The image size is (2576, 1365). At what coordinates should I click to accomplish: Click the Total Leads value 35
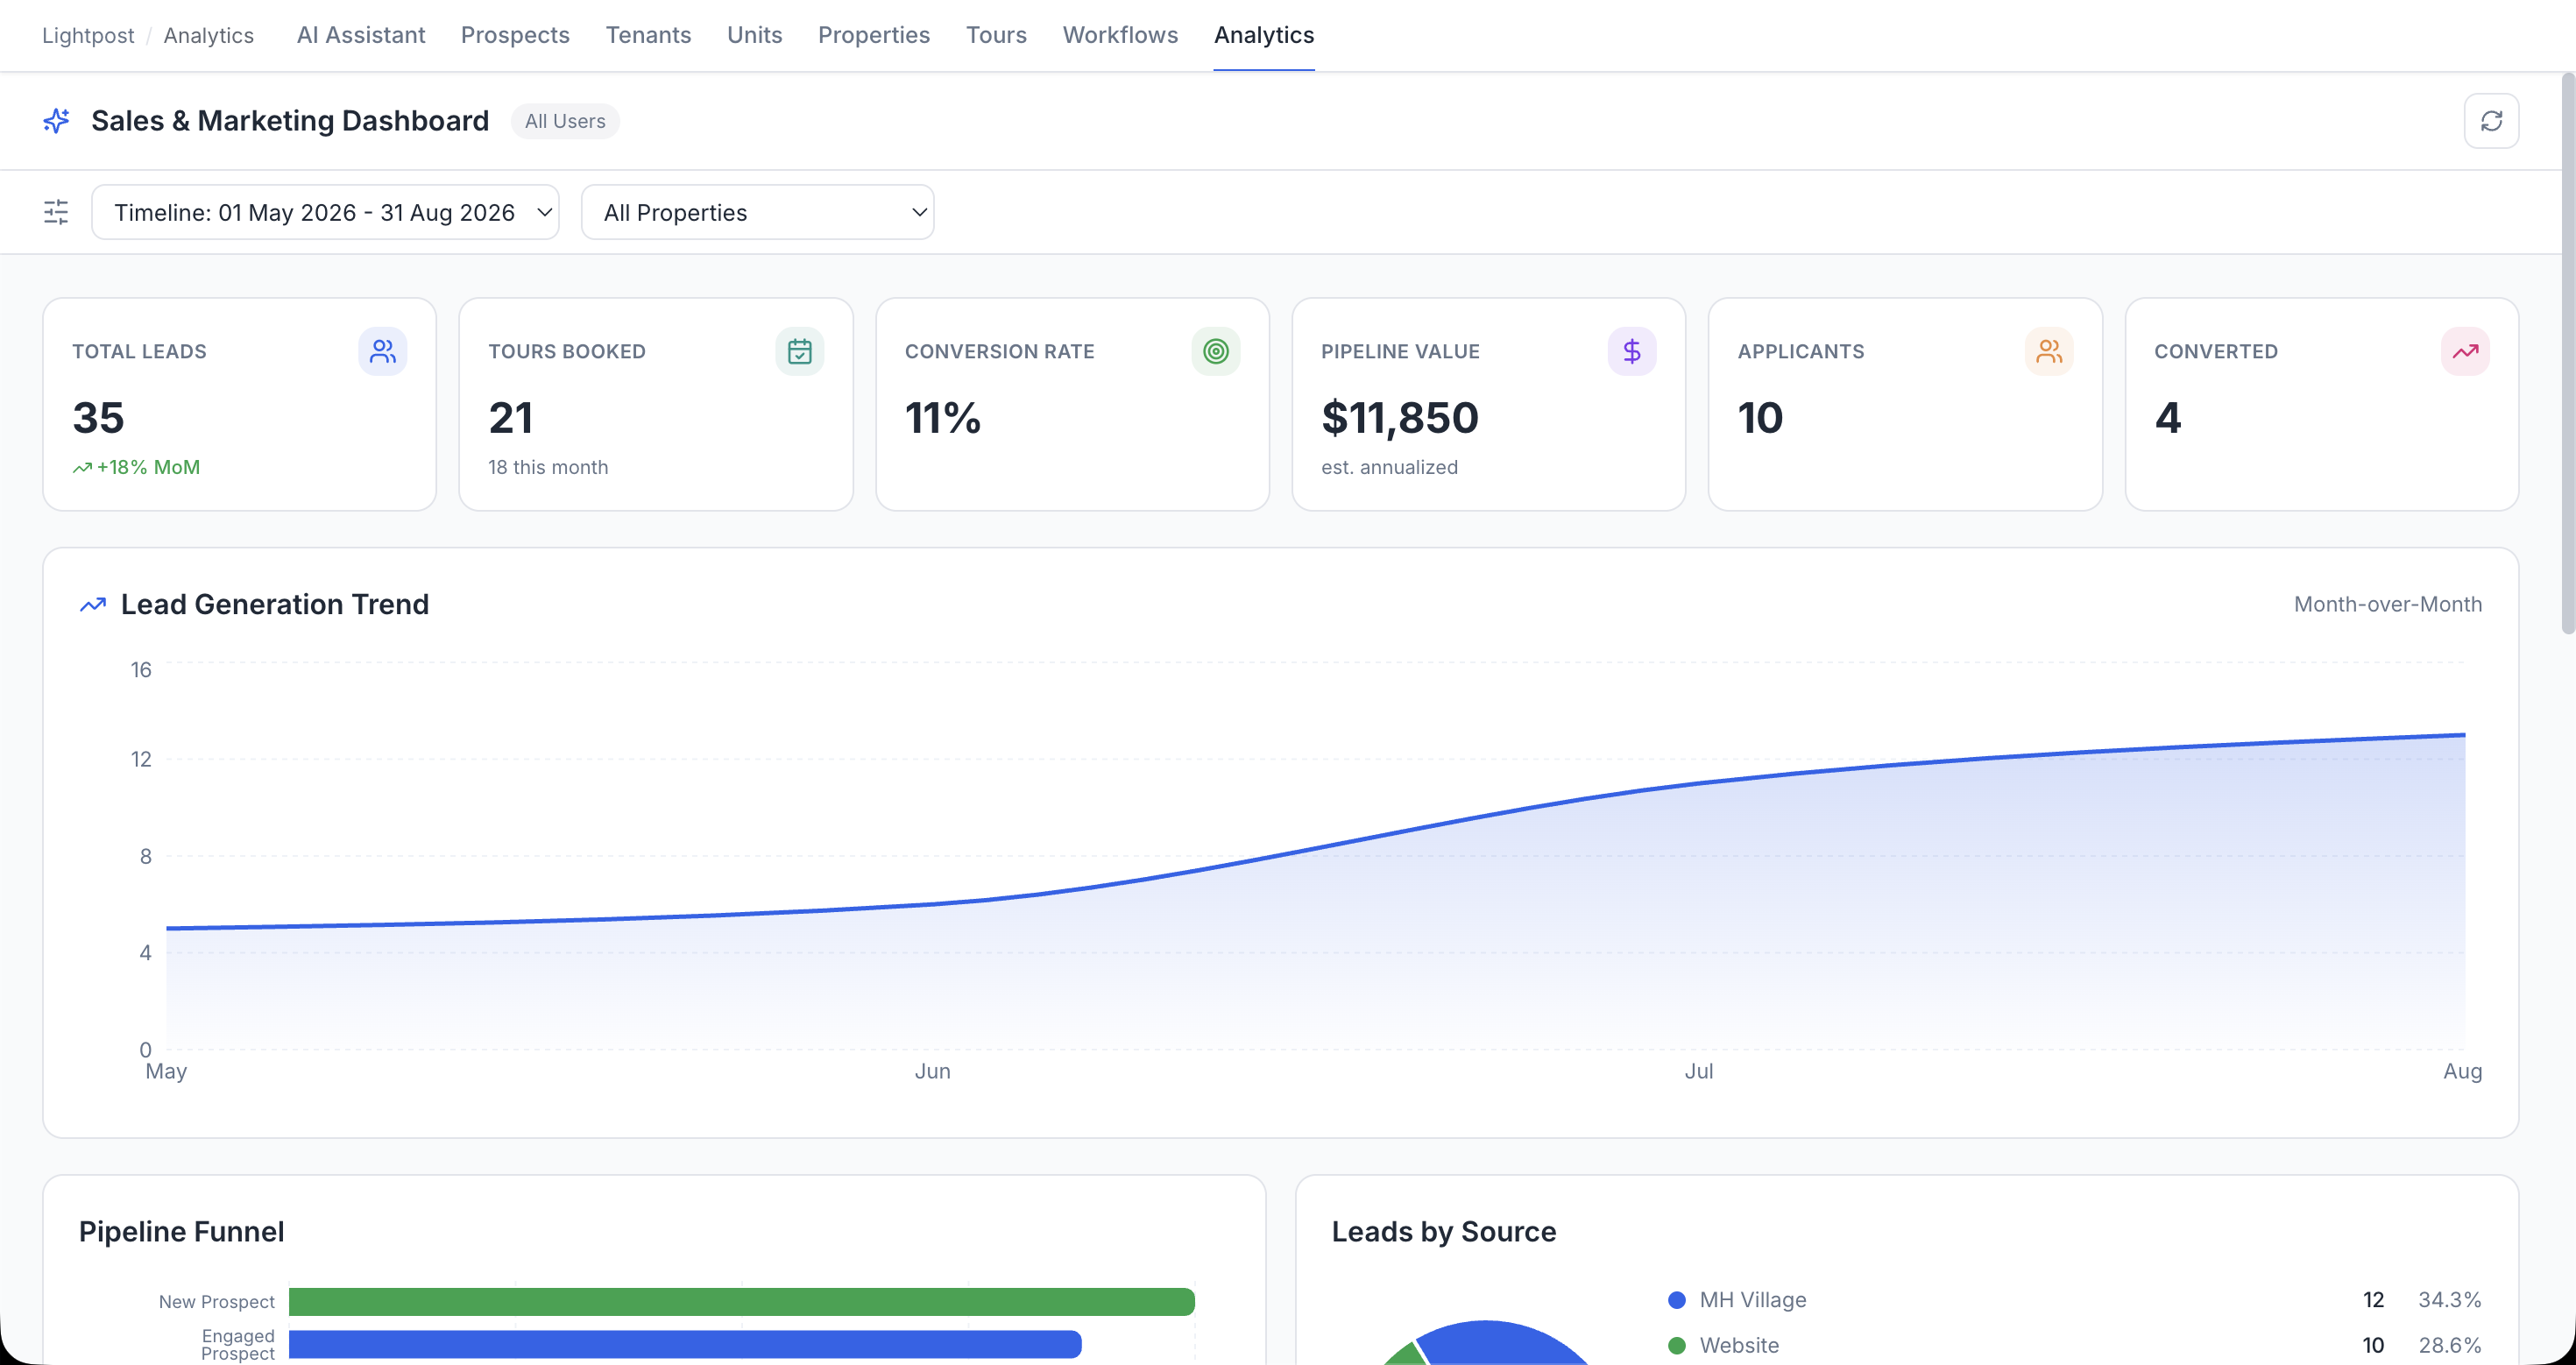(98, 418)
